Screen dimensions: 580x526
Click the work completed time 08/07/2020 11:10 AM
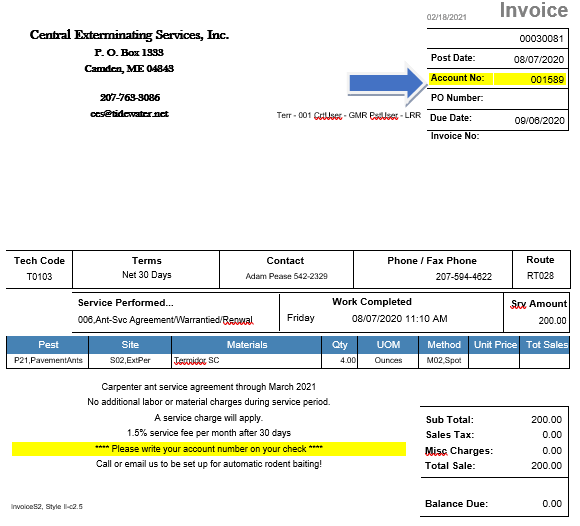(x=399, y=318)
